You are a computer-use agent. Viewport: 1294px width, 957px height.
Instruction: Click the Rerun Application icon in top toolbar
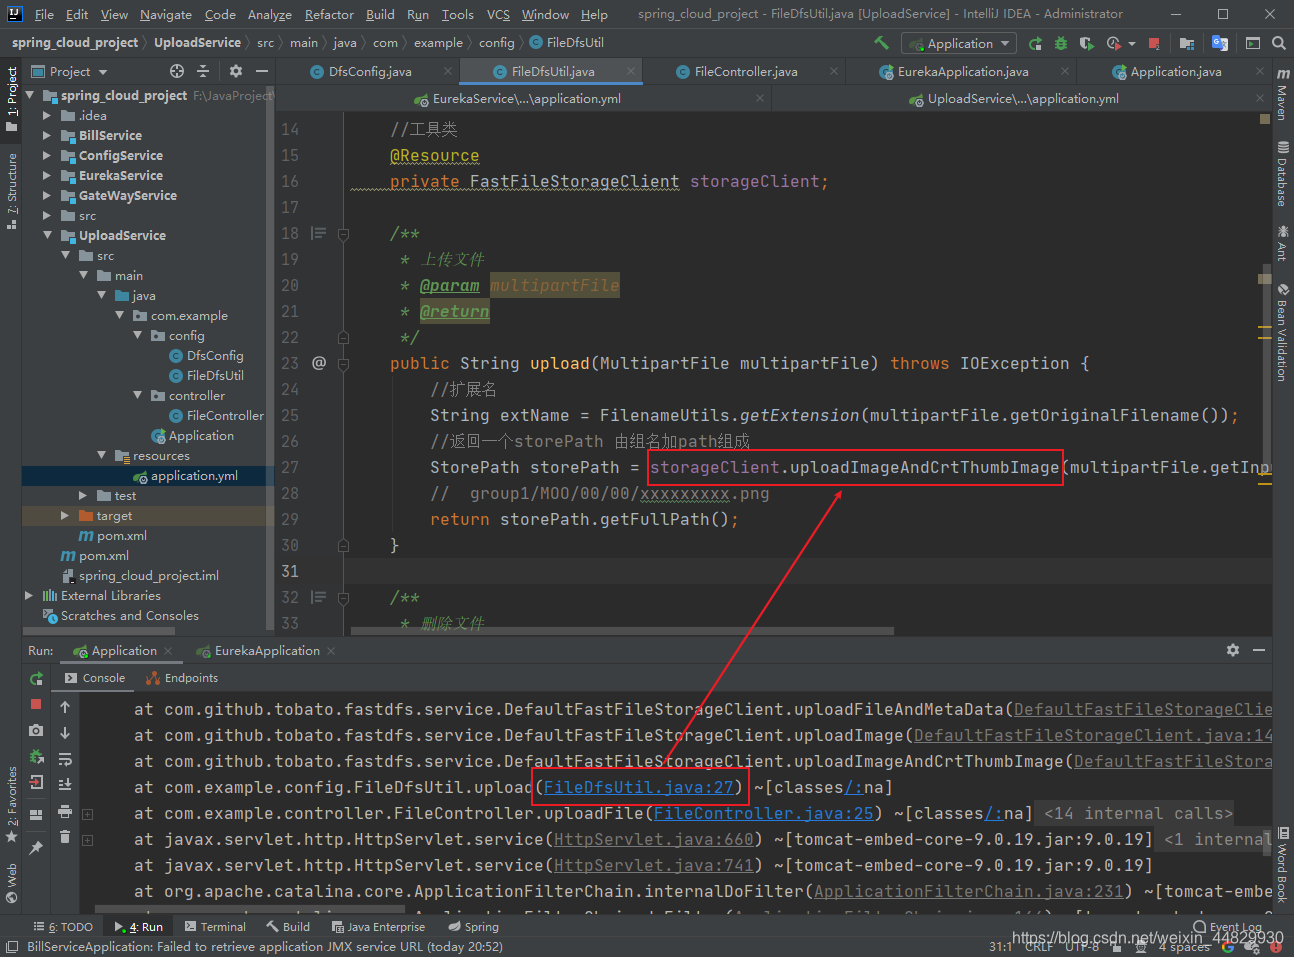tap(1035, 43)
